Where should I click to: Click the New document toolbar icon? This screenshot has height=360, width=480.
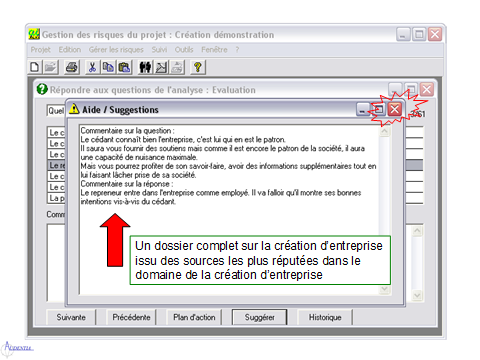(x=34, y=67)
